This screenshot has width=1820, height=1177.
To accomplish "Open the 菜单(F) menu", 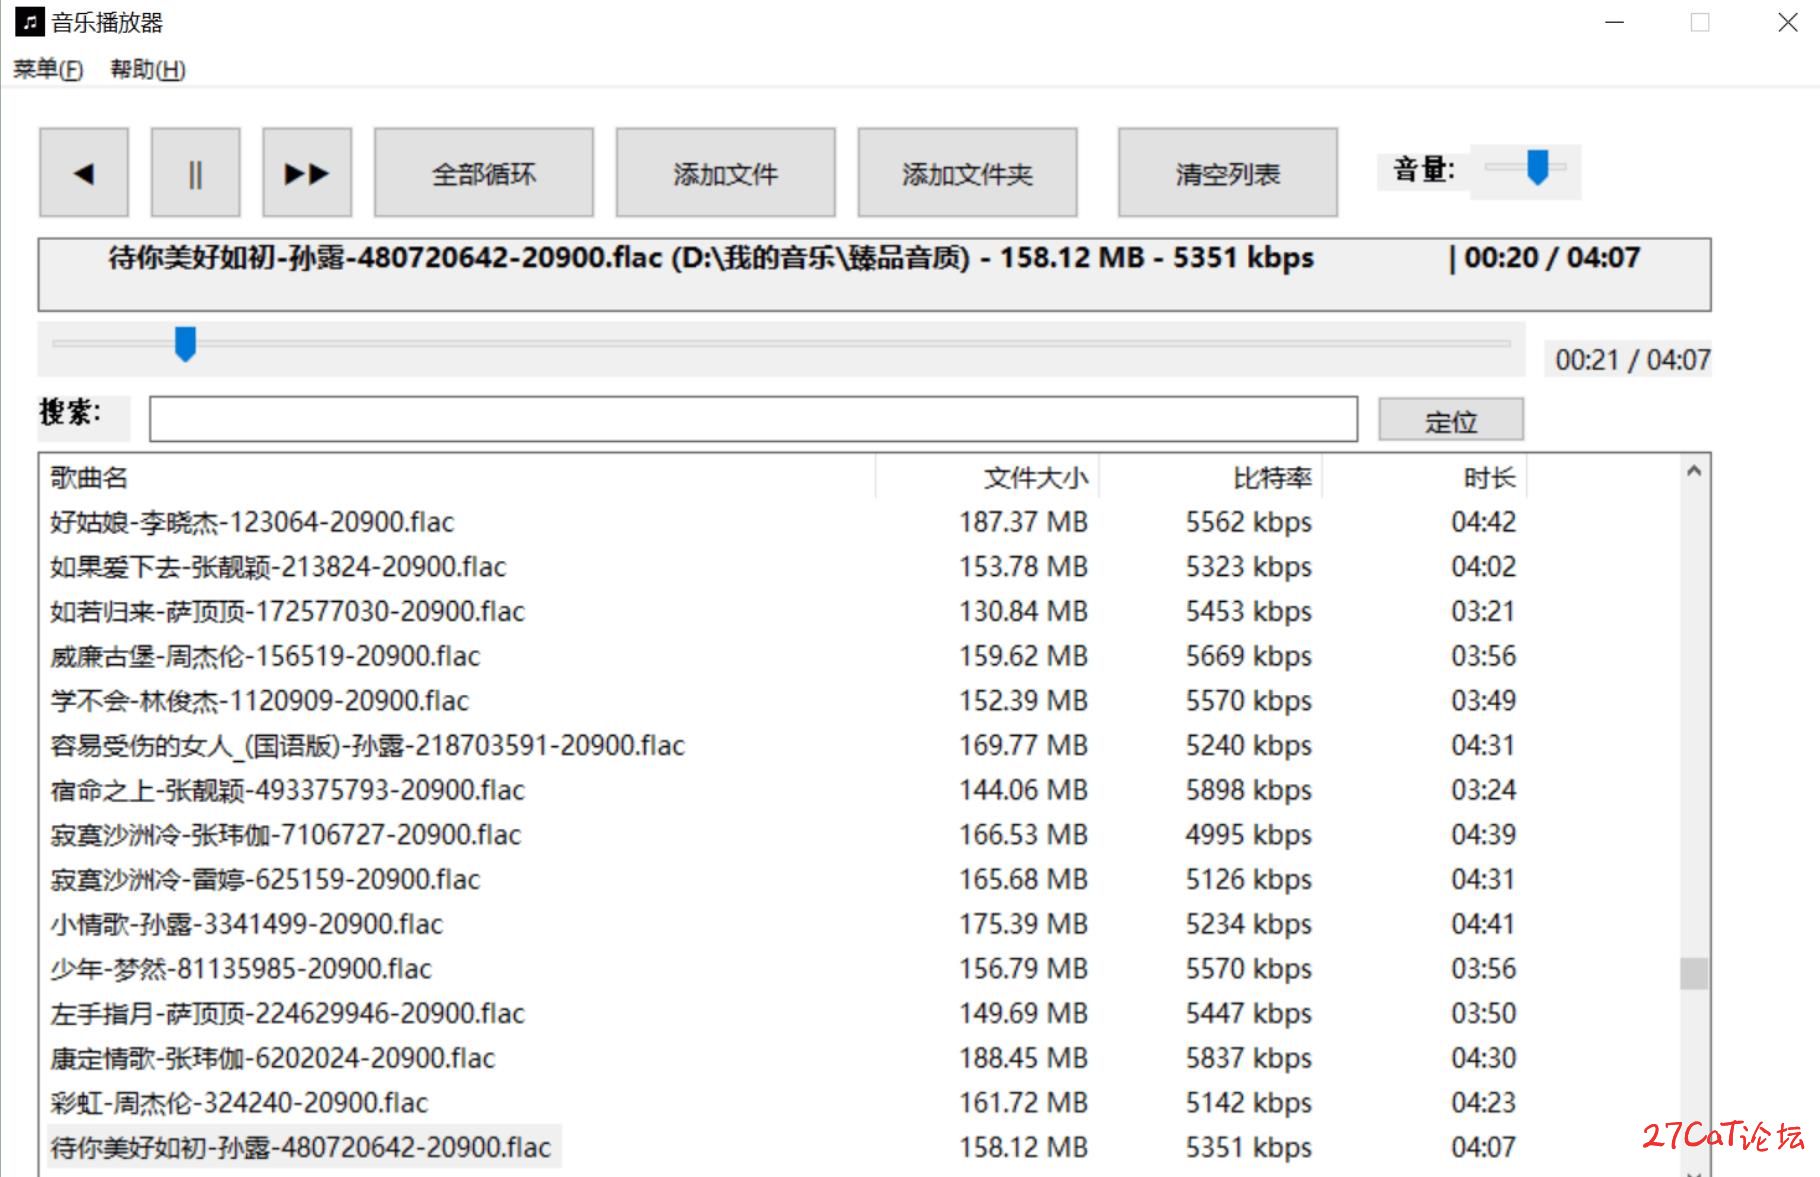I will pos(48,69).
